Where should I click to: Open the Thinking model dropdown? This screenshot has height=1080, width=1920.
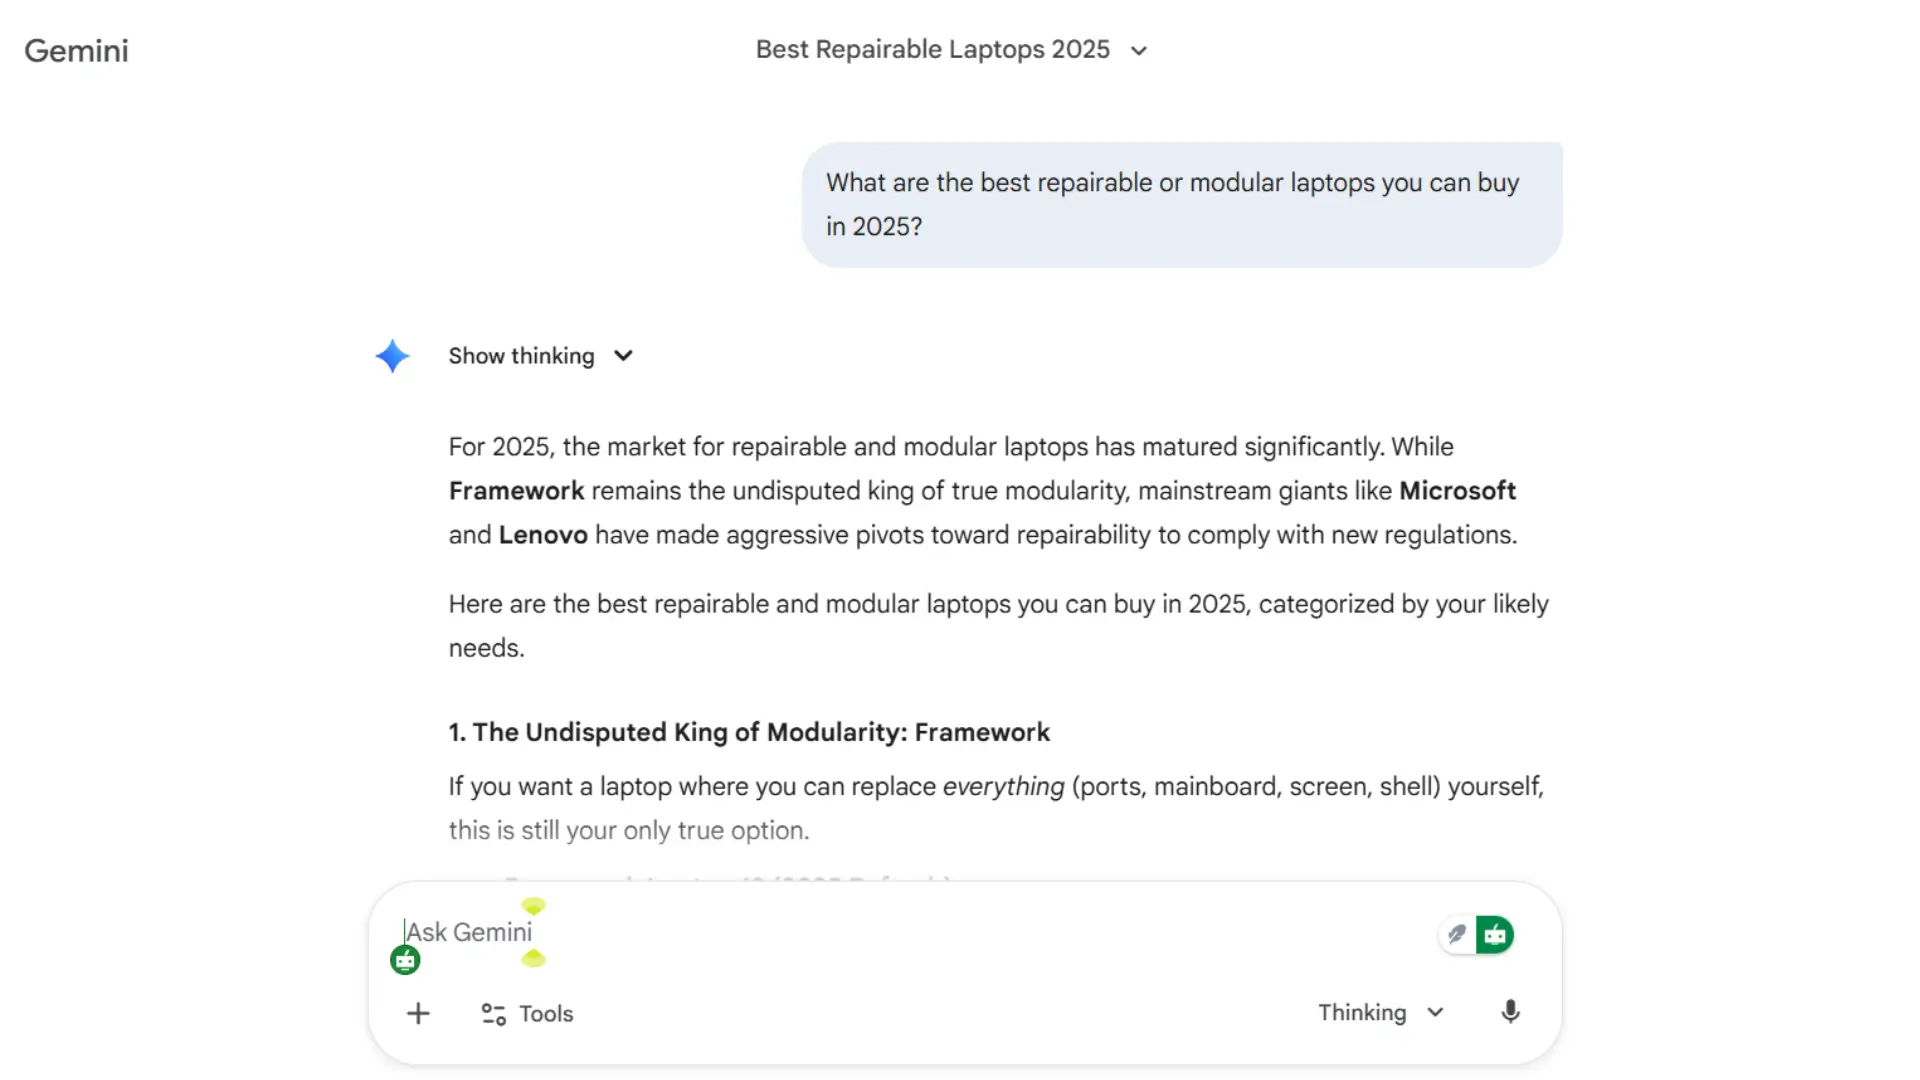coord(1380,1012)
